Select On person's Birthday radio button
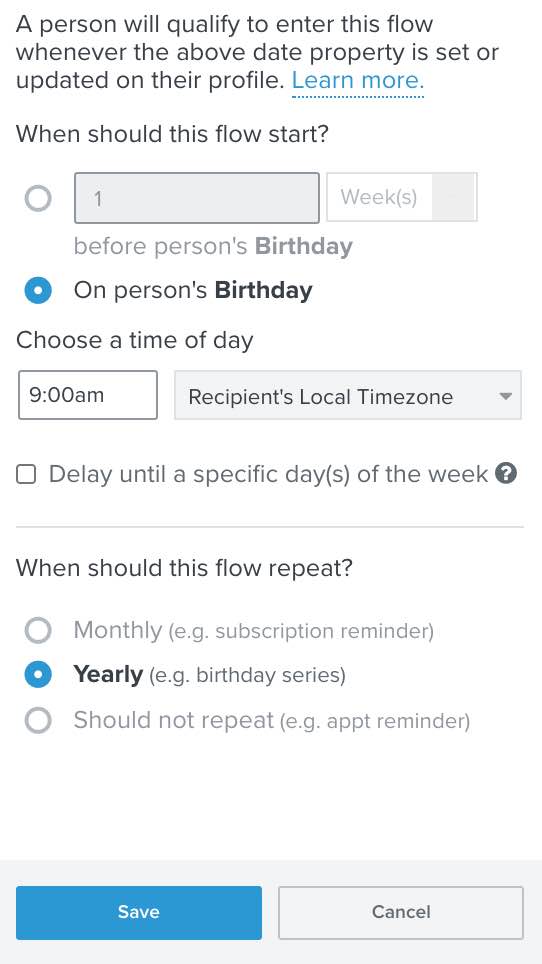The width and height of the screenshot is (542, 964). (x=38, y=290)
